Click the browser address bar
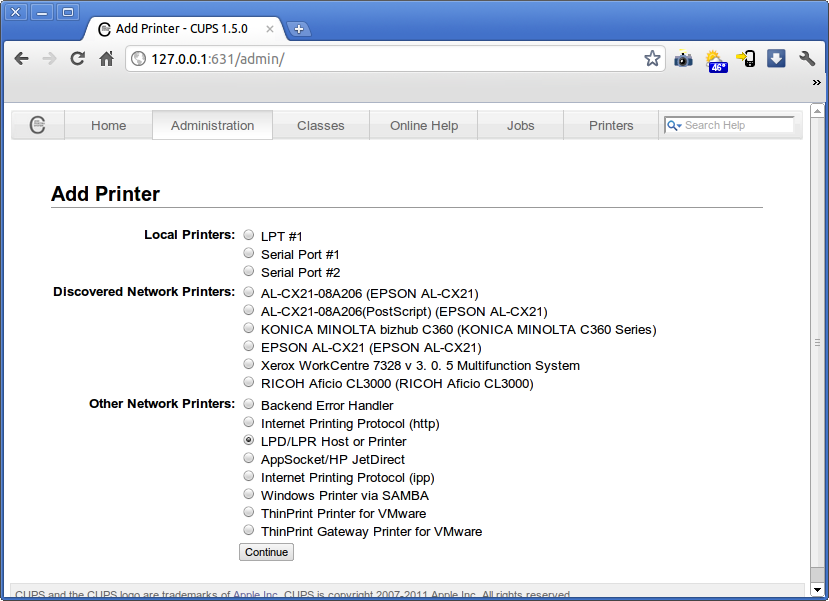Viewport: 829px width, 601px height. point(390,59)
